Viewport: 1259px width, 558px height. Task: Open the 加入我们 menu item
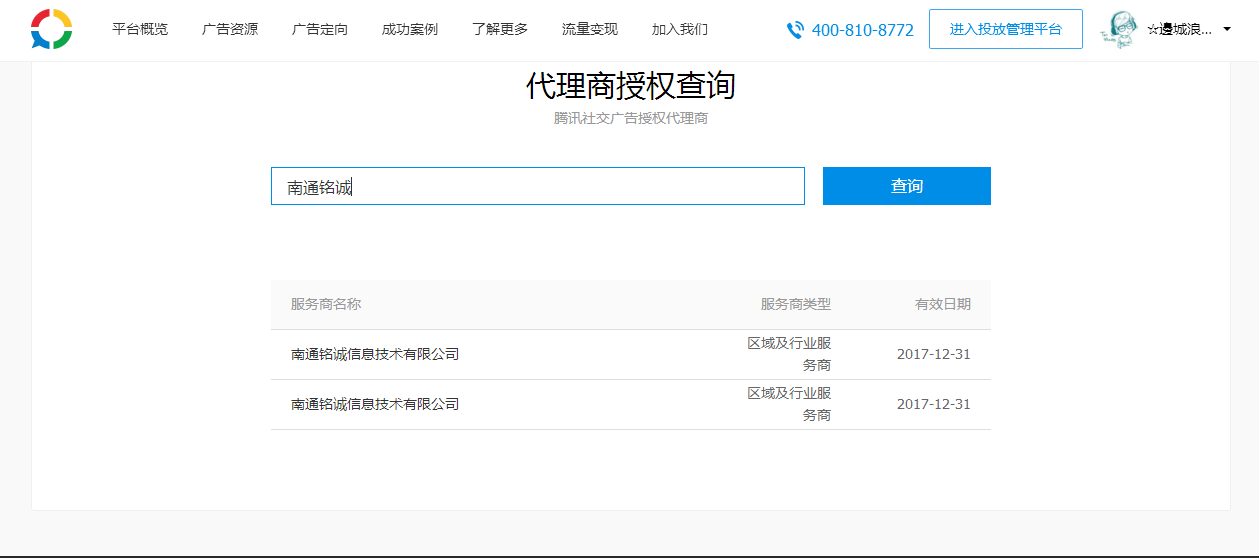coord(680,29)
